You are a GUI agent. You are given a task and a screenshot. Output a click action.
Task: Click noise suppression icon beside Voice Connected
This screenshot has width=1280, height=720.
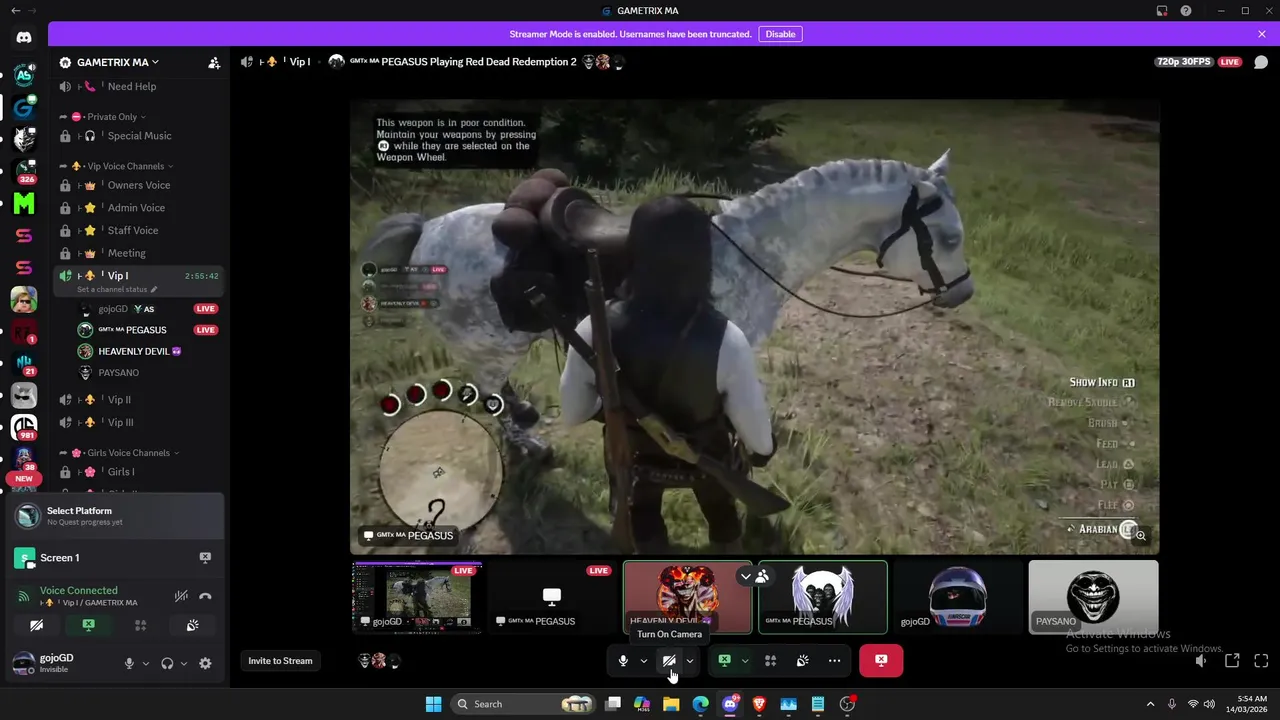(181, 596)
